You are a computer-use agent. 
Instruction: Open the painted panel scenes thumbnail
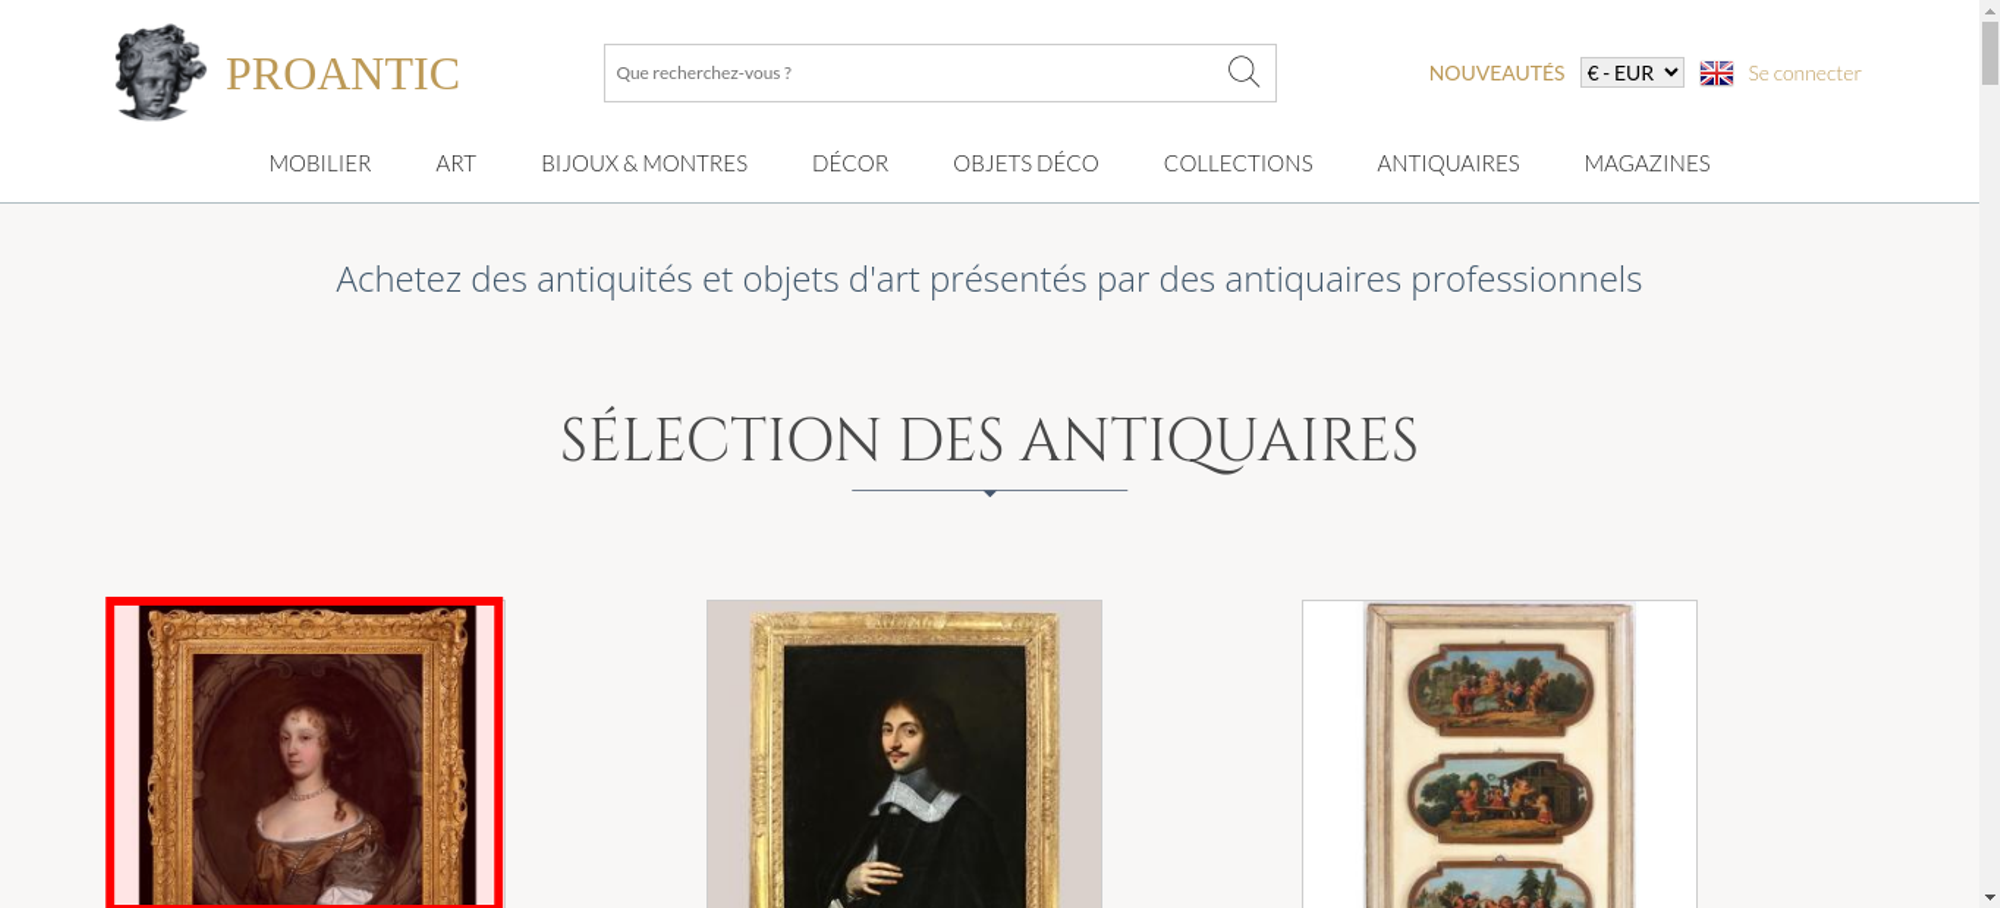point(1499,754)
